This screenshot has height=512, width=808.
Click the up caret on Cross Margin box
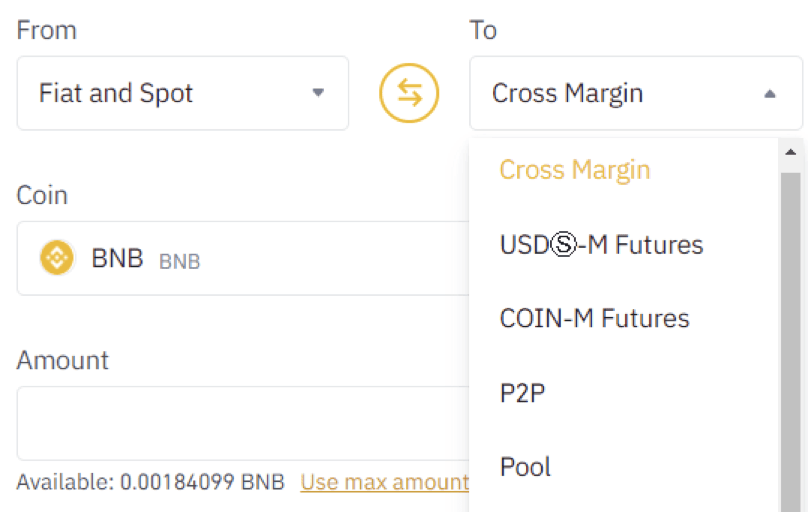point(770,94)
